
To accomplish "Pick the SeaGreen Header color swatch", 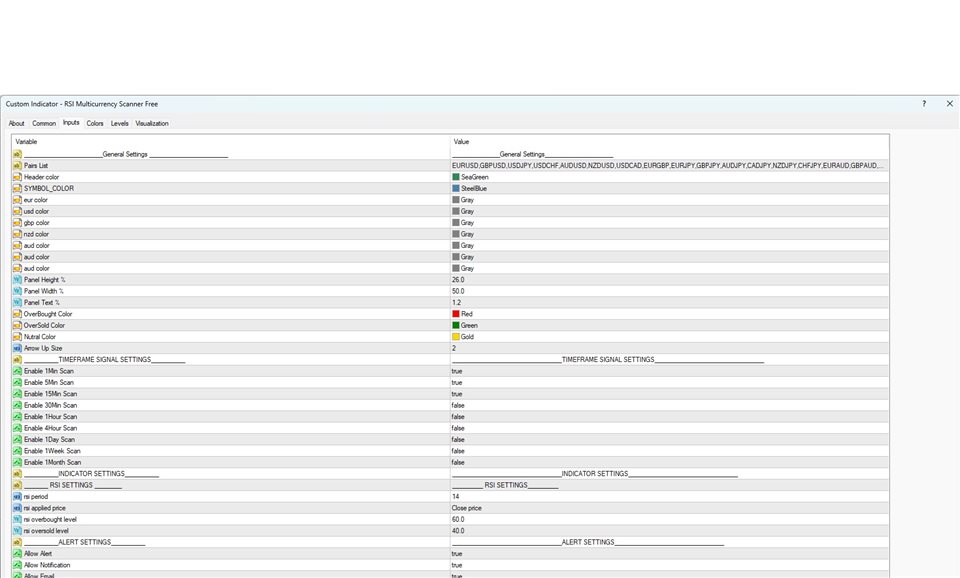I will click(456, 177).
